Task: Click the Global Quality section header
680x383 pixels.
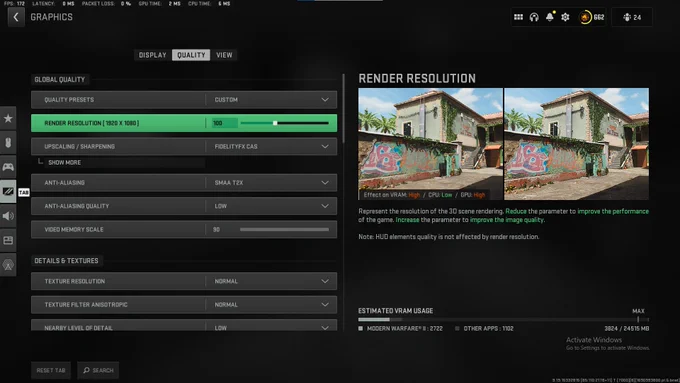Action: pos(60,80)
